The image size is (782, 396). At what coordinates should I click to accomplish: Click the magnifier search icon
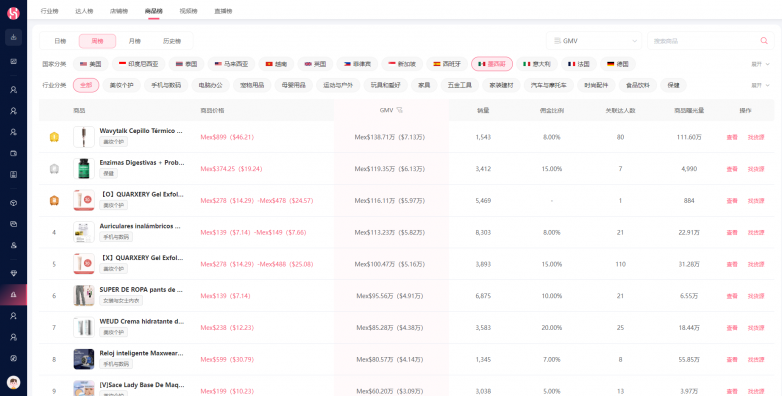[764, 41]
